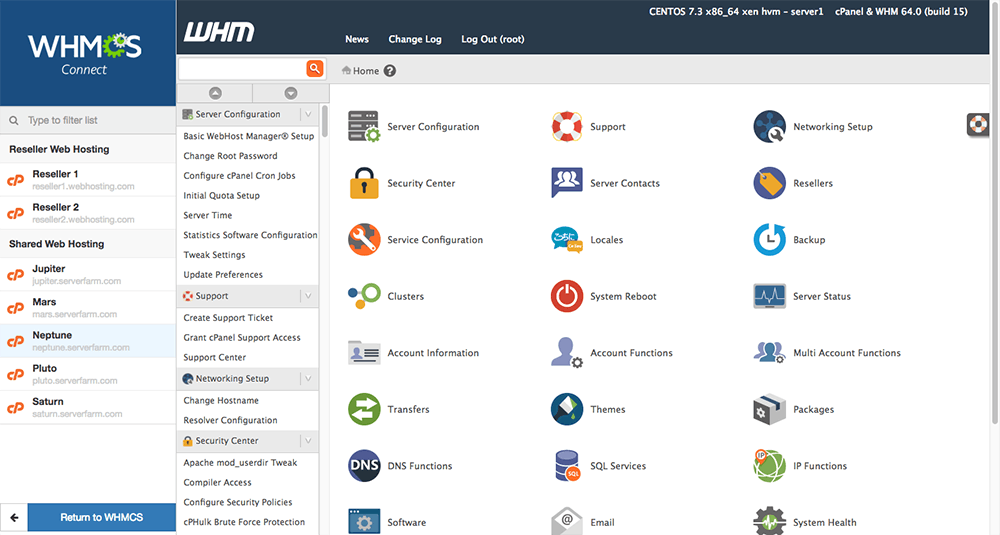Click the sidebar collapse-all up arrow
Viewport: 1000px width, 535px height.
click(215, 93)
